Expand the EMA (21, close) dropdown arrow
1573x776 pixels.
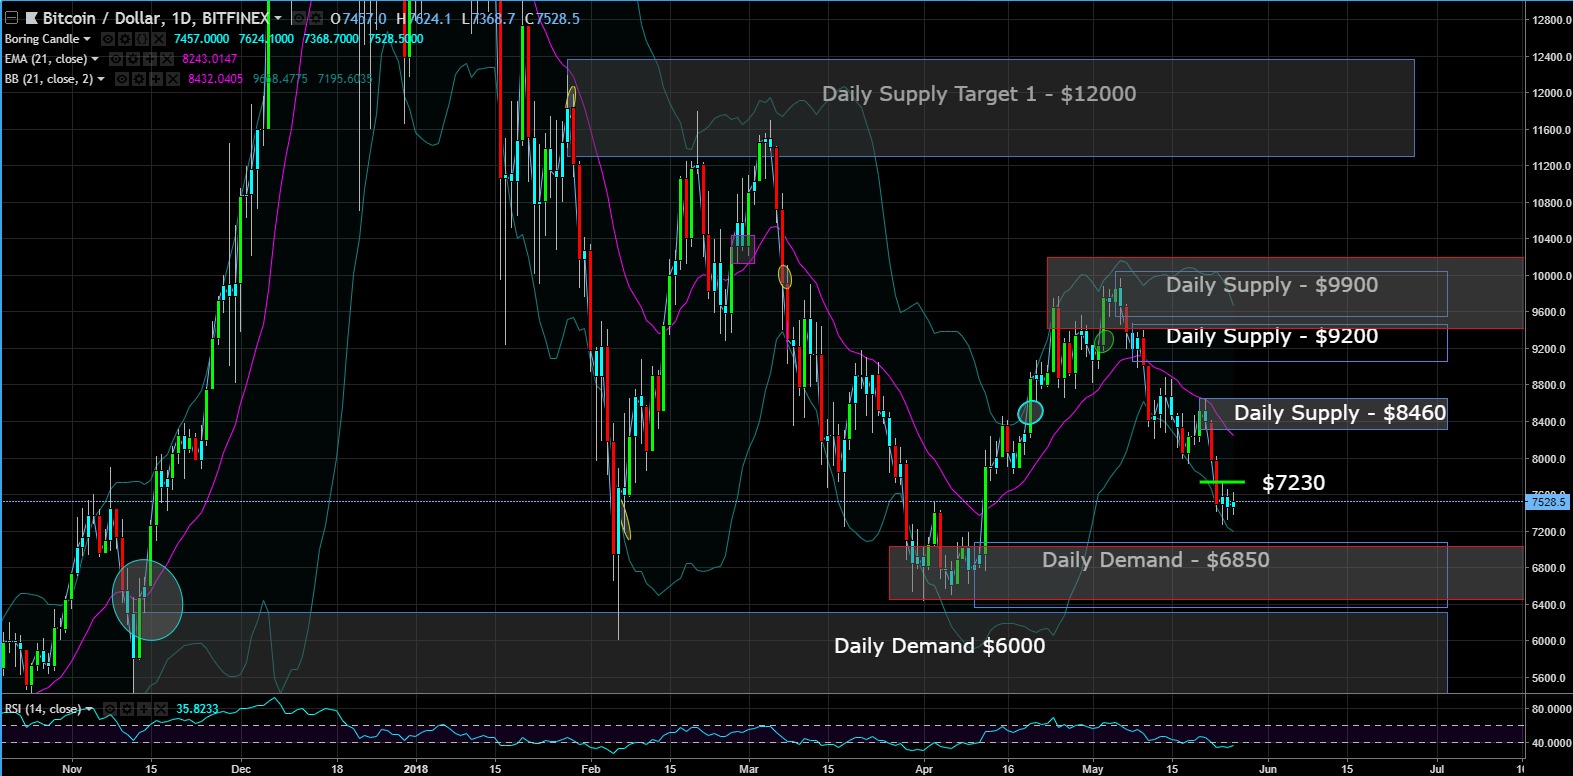click(95, 59)
